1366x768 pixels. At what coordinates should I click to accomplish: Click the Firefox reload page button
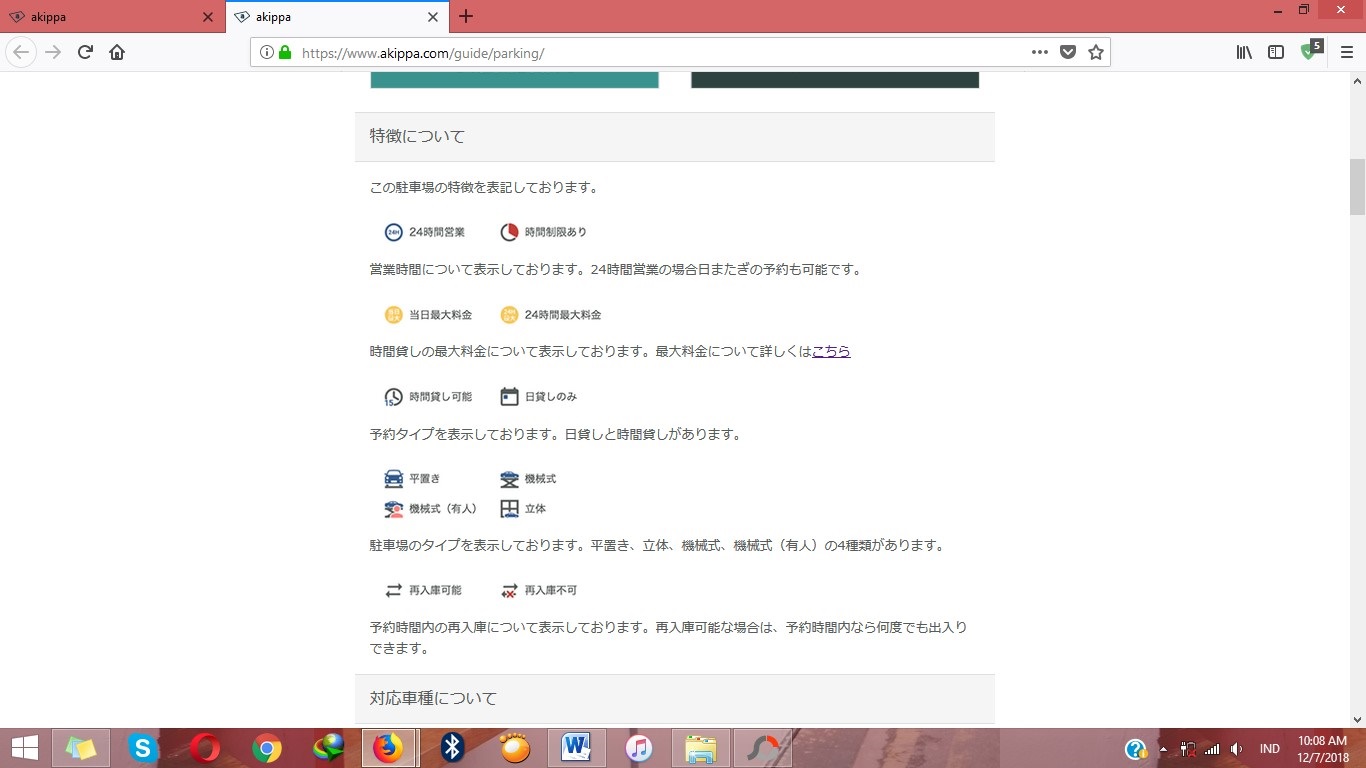point(85,53)
